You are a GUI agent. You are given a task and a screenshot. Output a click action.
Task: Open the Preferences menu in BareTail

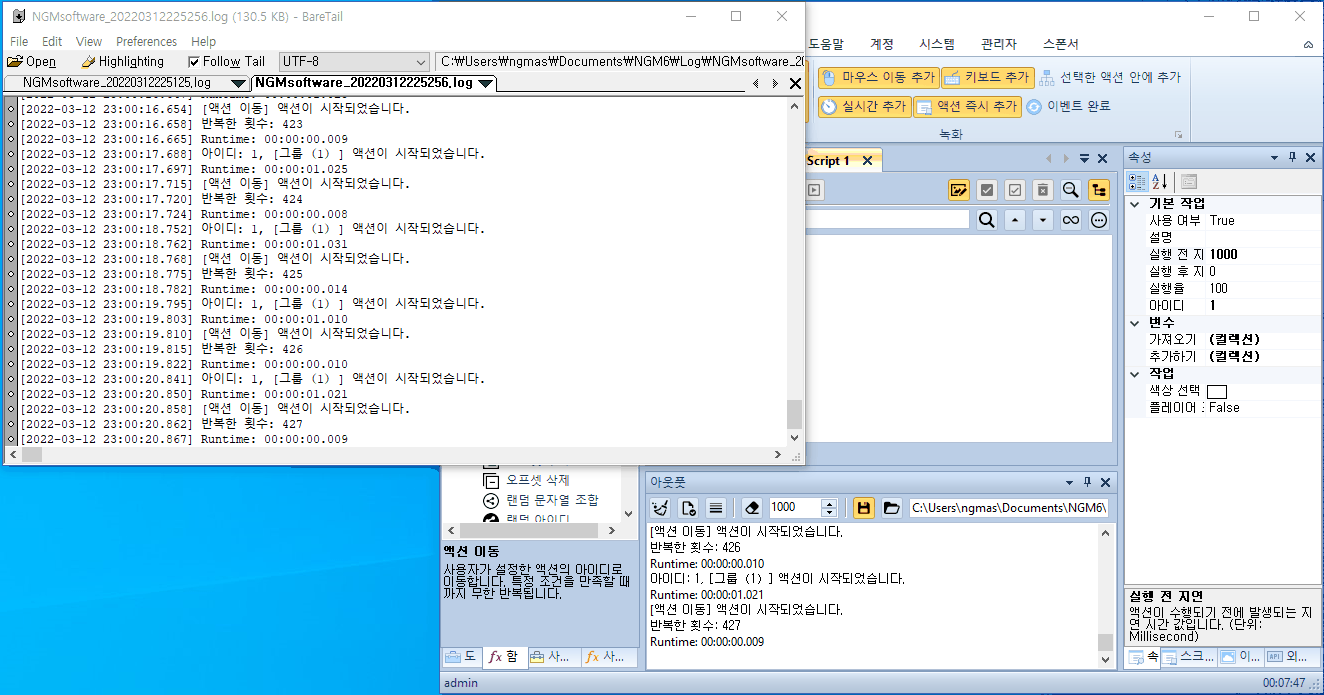tap(146, 42)
